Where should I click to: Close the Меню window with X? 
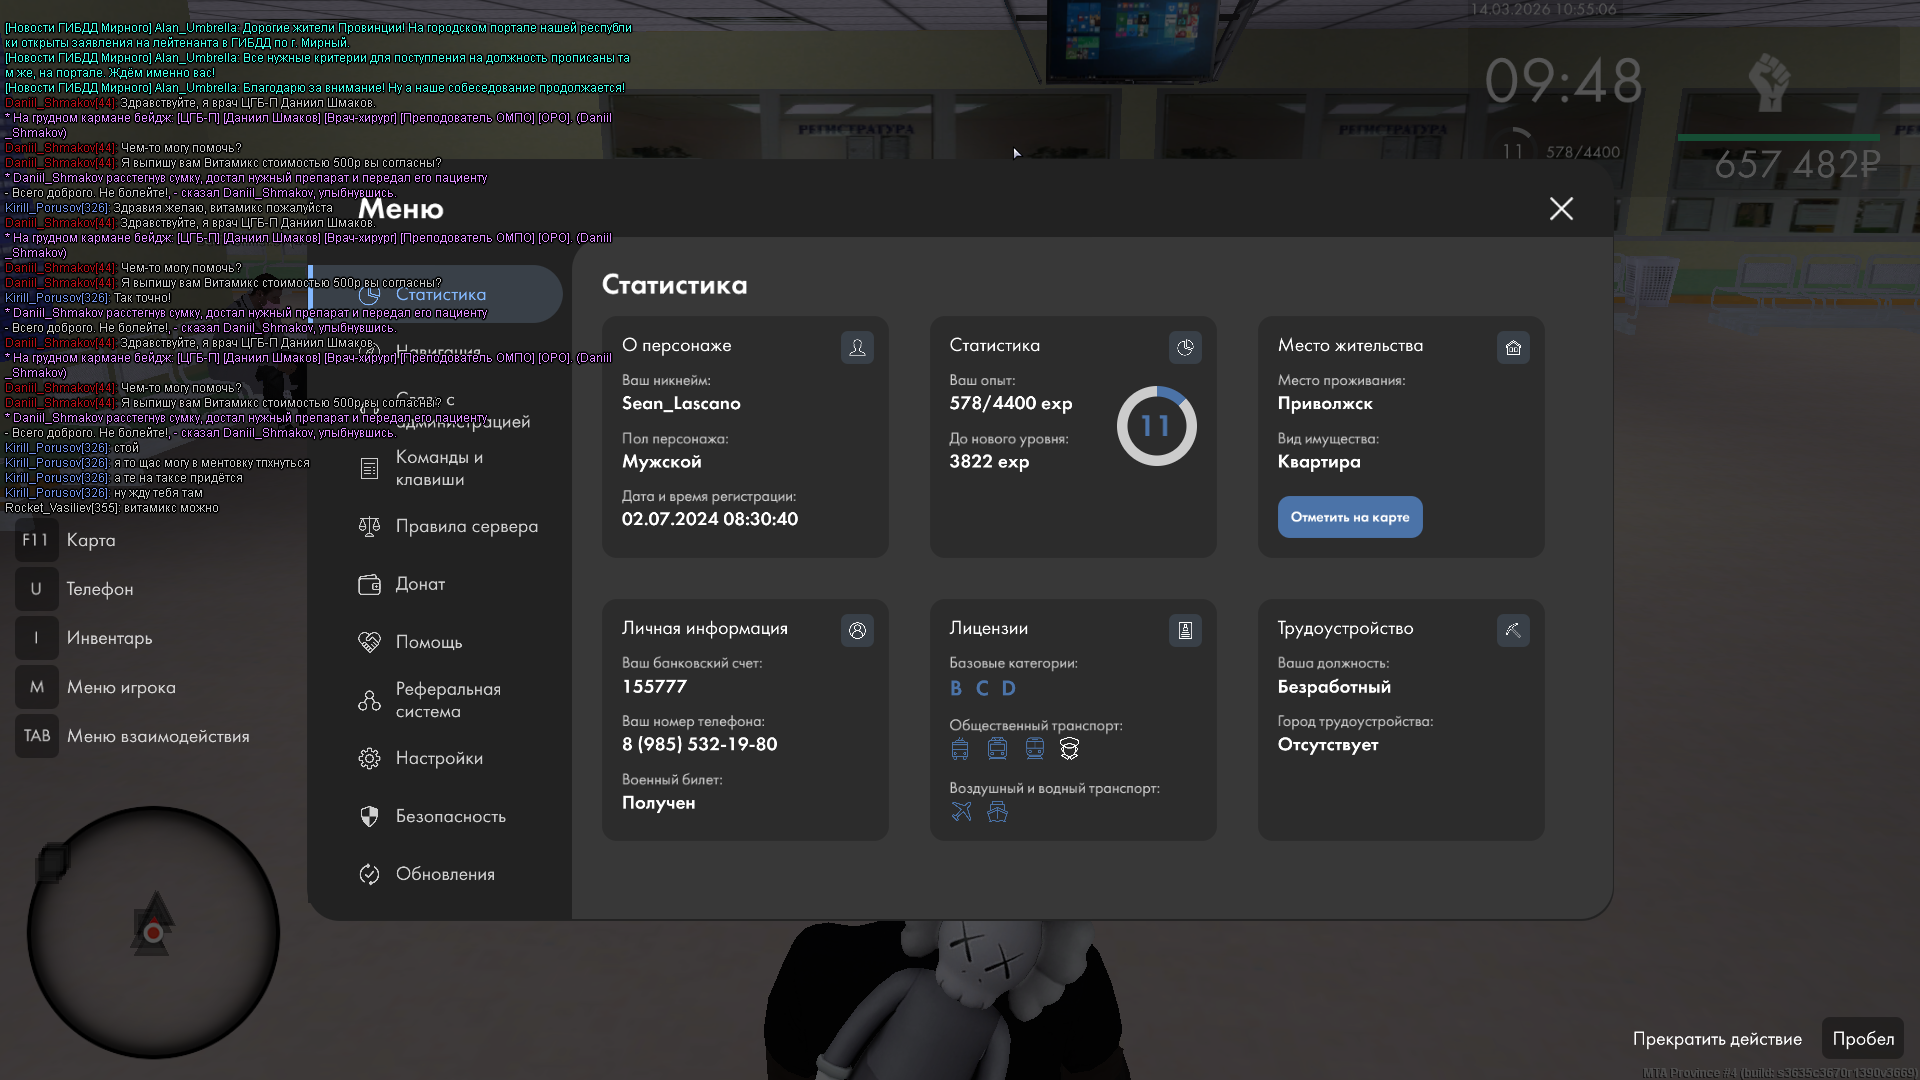(x=1561, y=209)
